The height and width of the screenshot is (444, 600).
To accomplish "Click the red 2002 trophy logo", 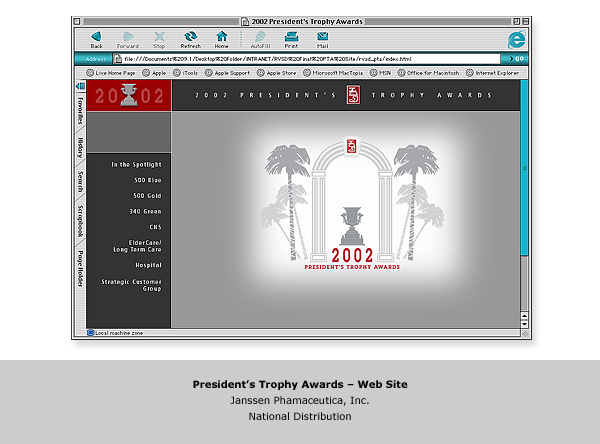I will pyautogui.click(x=129, y=96).
